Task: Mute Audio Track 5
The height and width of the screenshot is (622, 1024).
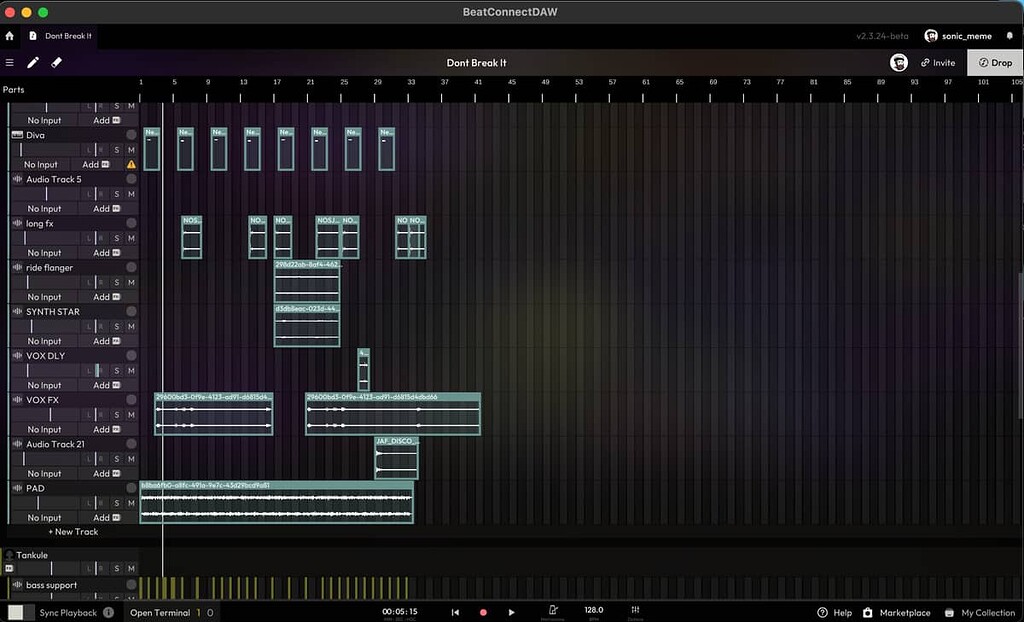Action: [x=130, y=193]
